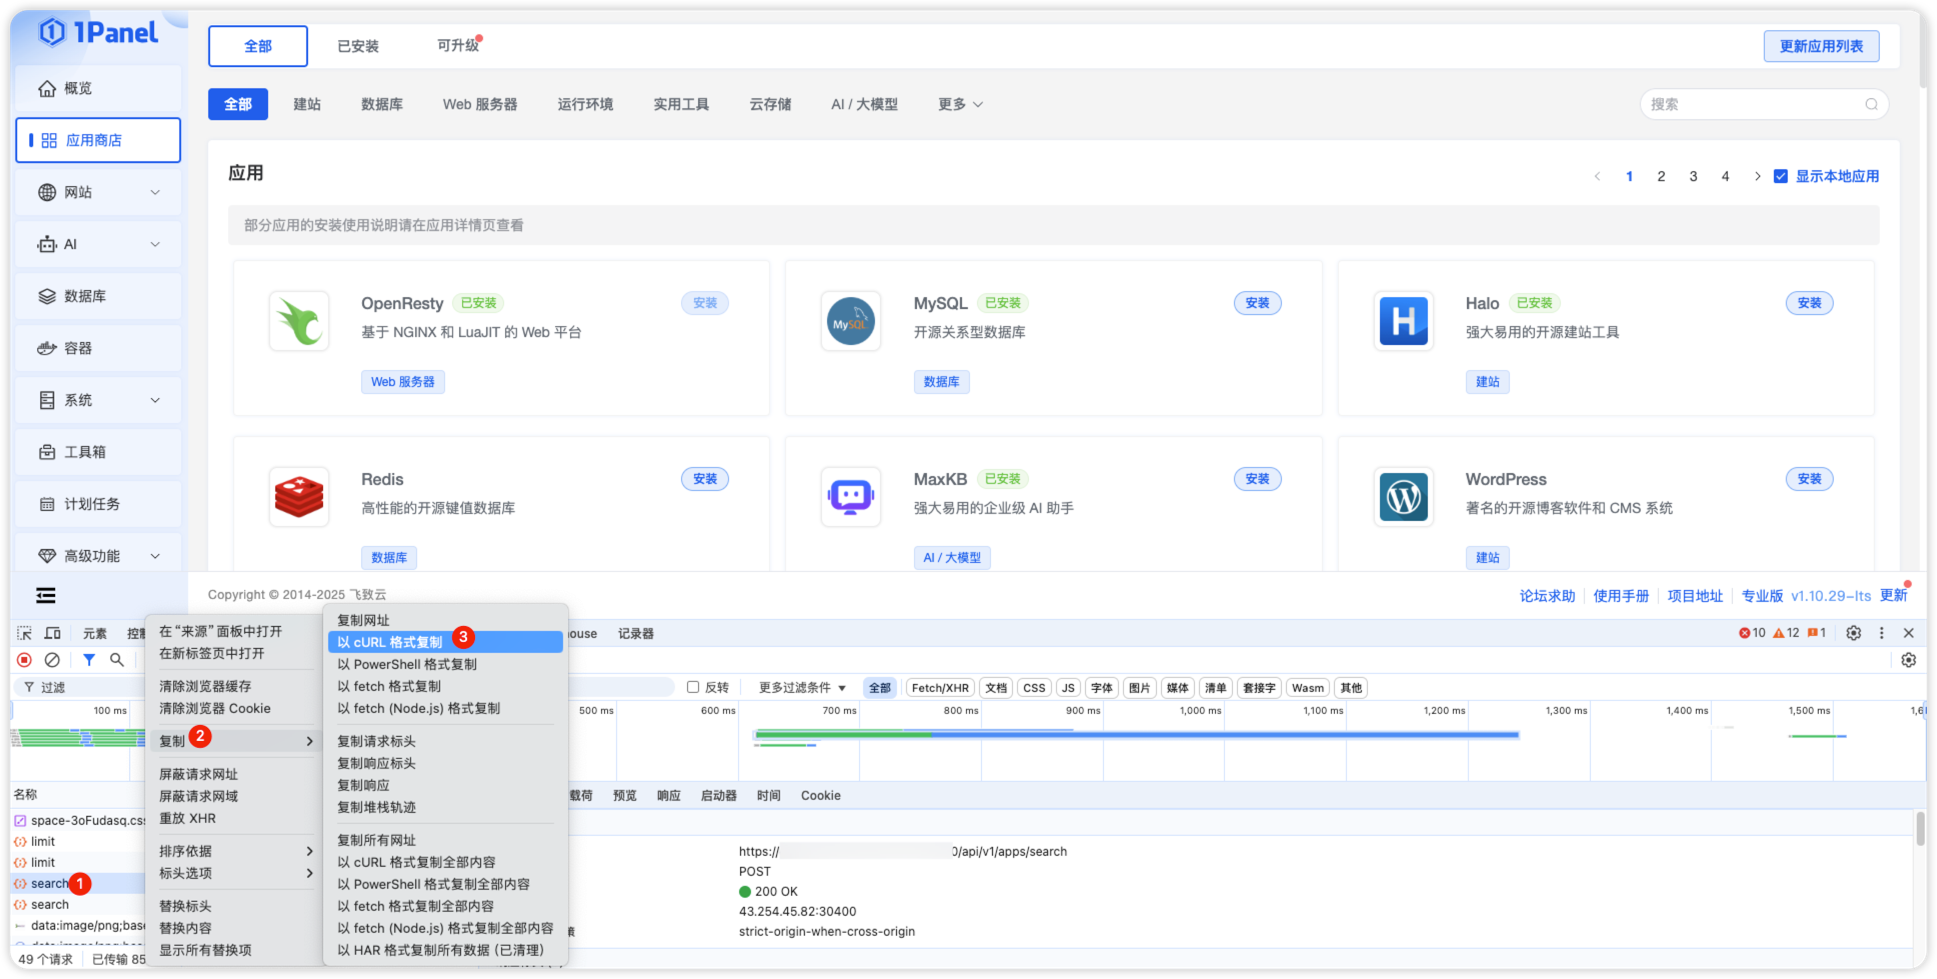Enable the 反转 filter checkbox
The height and width of the screenshot is (979, 1937).
pyautogui.click(x=693, y=687)
